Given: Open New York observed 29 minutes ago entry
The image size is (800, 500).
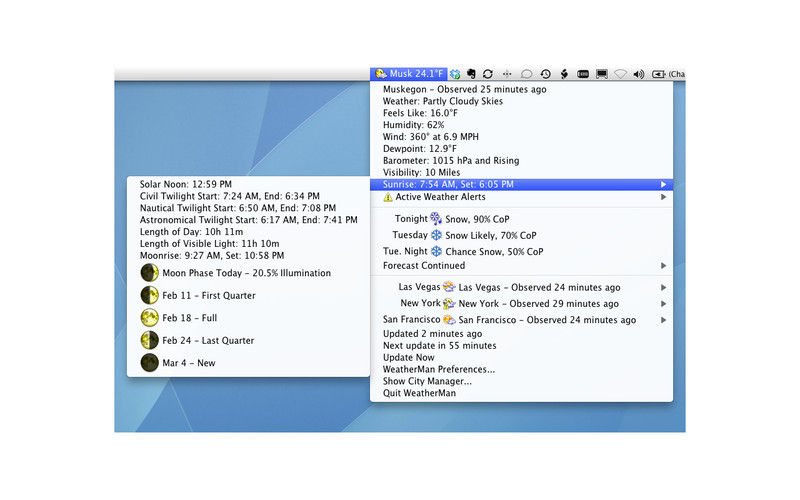Looking at the screenshot, I should (521, 304).
